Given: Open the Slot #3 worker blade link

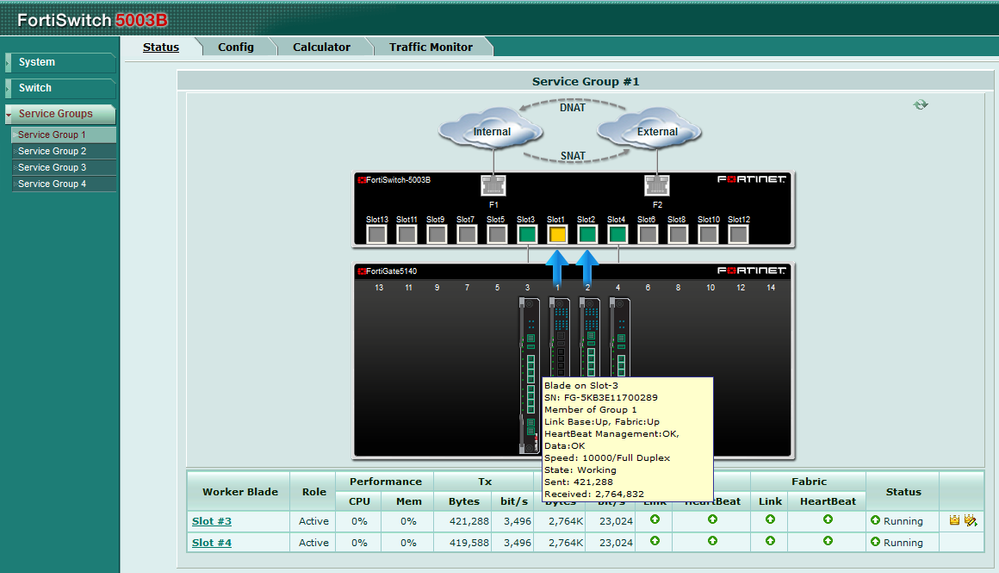Looking at the screenshot, I should point(212,521).
